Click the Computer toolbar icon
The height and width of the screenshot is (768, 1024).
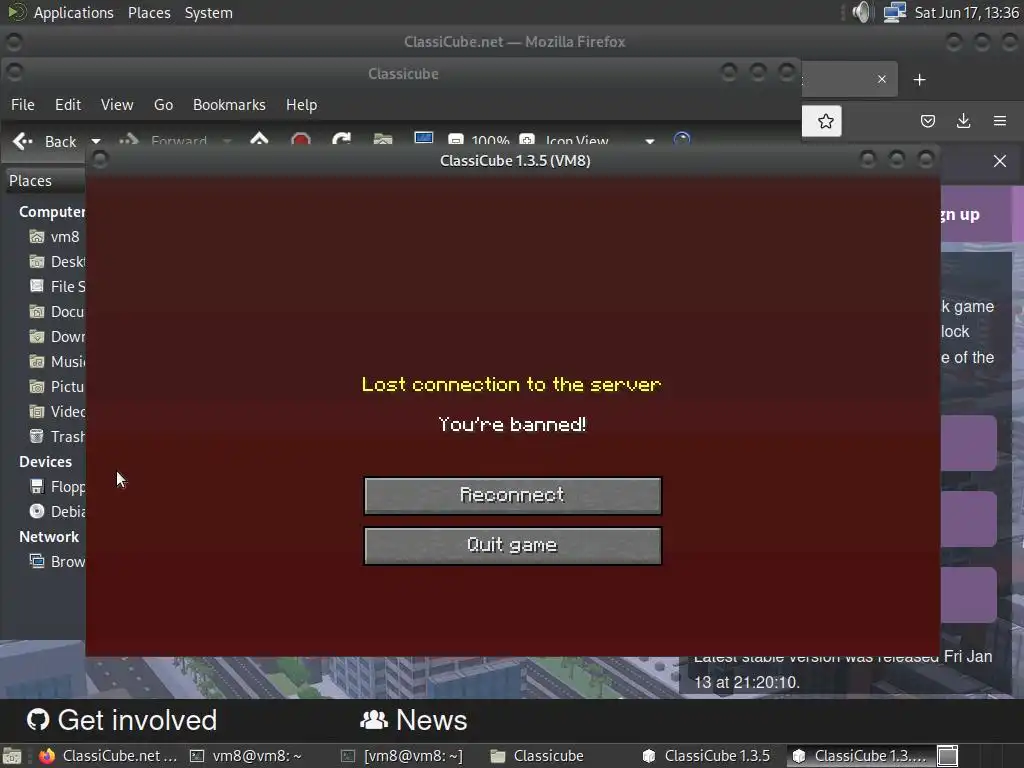click(x=423, y=139)
